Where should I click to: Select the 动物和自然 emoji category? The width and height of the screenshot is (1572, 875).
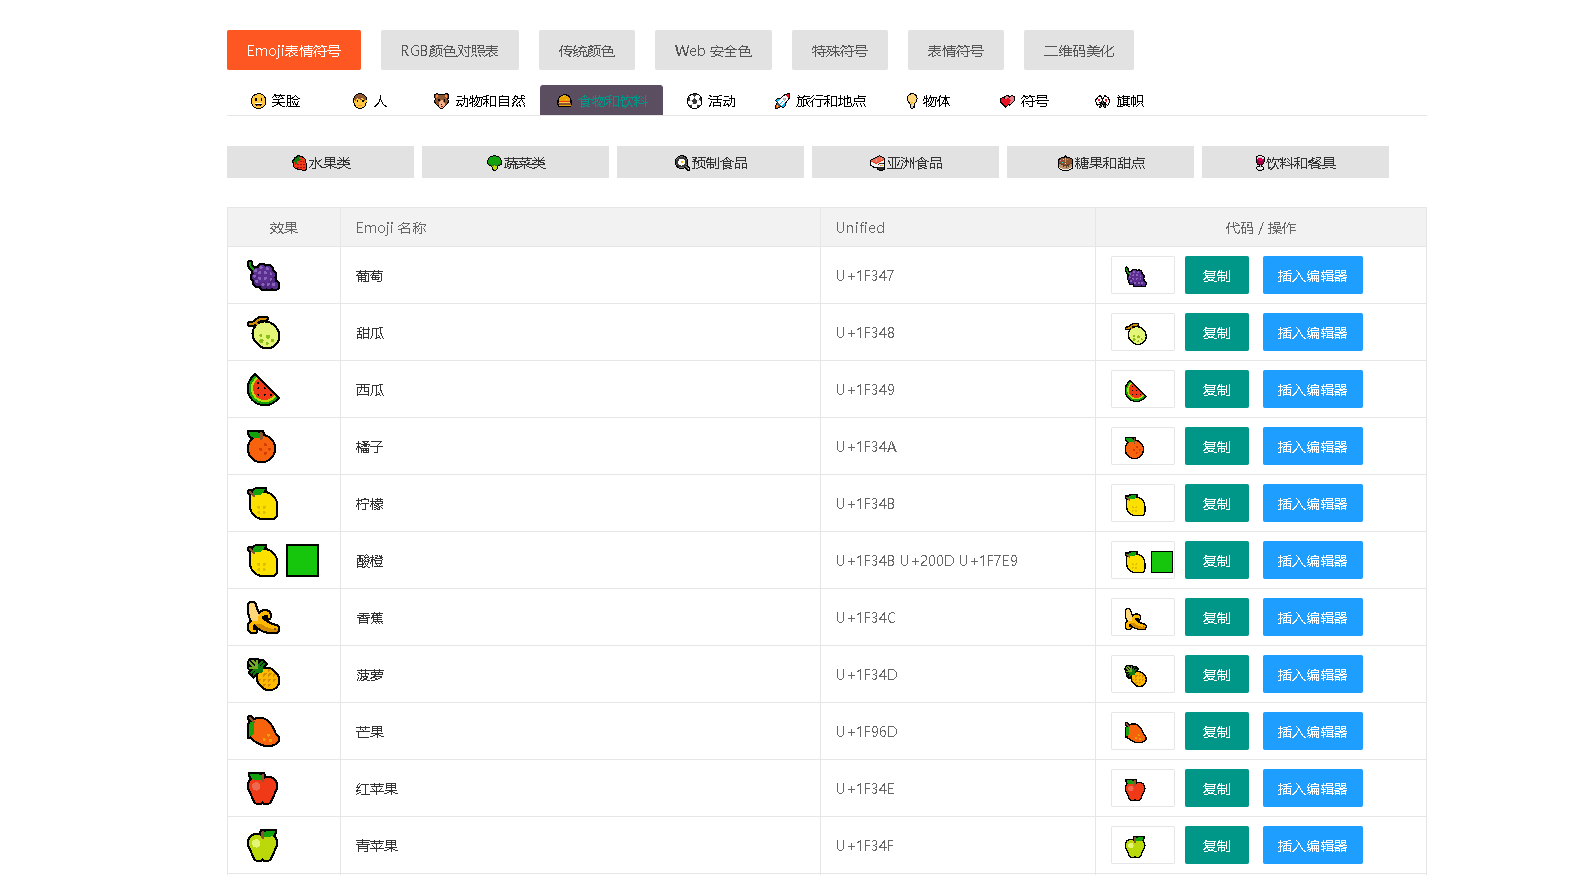pos(479,101)
